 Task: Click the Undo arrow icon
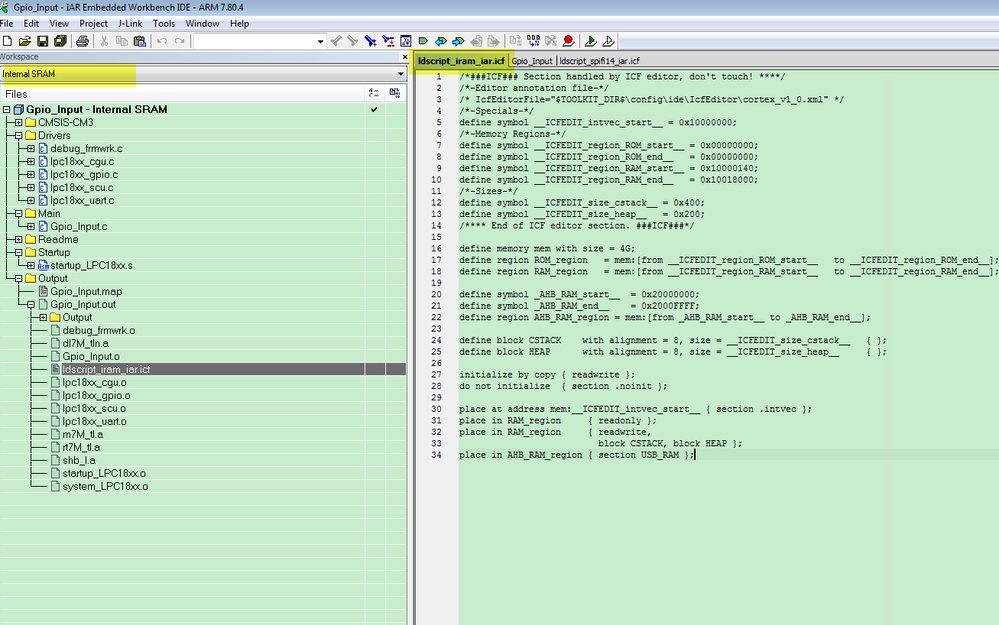pyautogui.click(x=162, y=41)
